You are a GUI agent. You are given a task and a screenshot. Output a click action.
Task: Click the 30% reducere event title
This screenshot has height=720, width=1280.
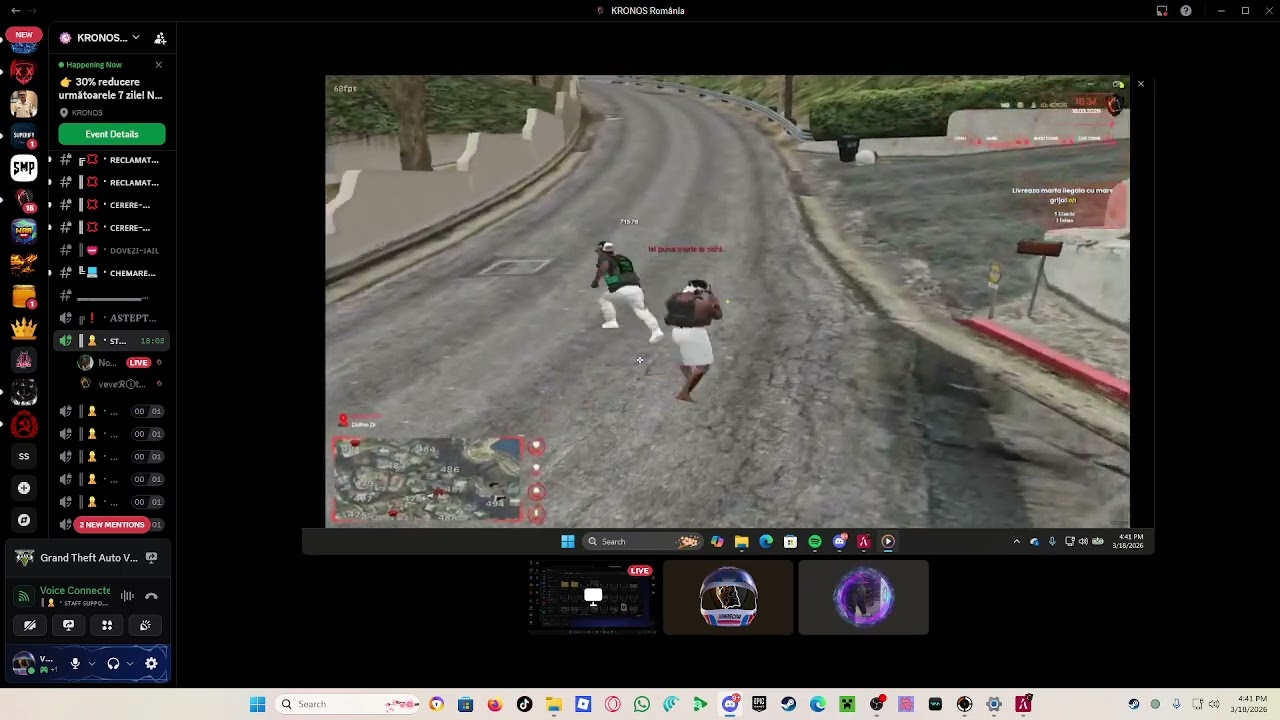click(110, 88)
